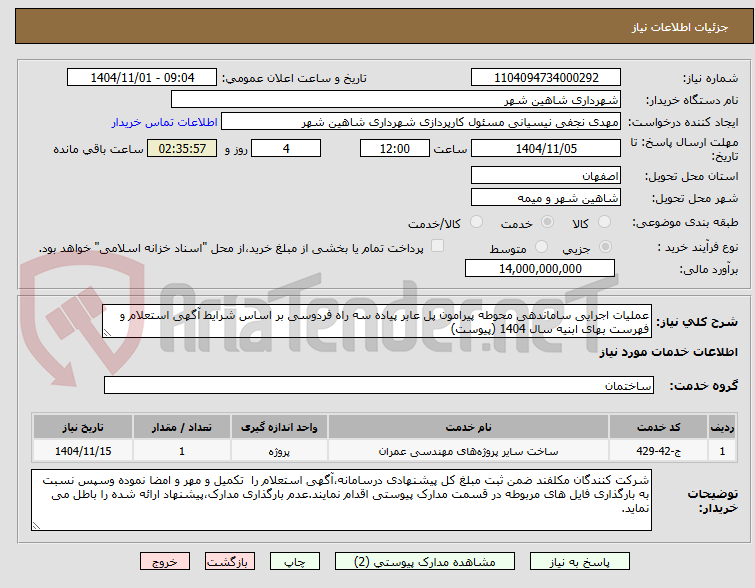This screenshot has width=755, height=588.
Task: Click the پاسخ به نیاز button
Action: pos(580,562)
